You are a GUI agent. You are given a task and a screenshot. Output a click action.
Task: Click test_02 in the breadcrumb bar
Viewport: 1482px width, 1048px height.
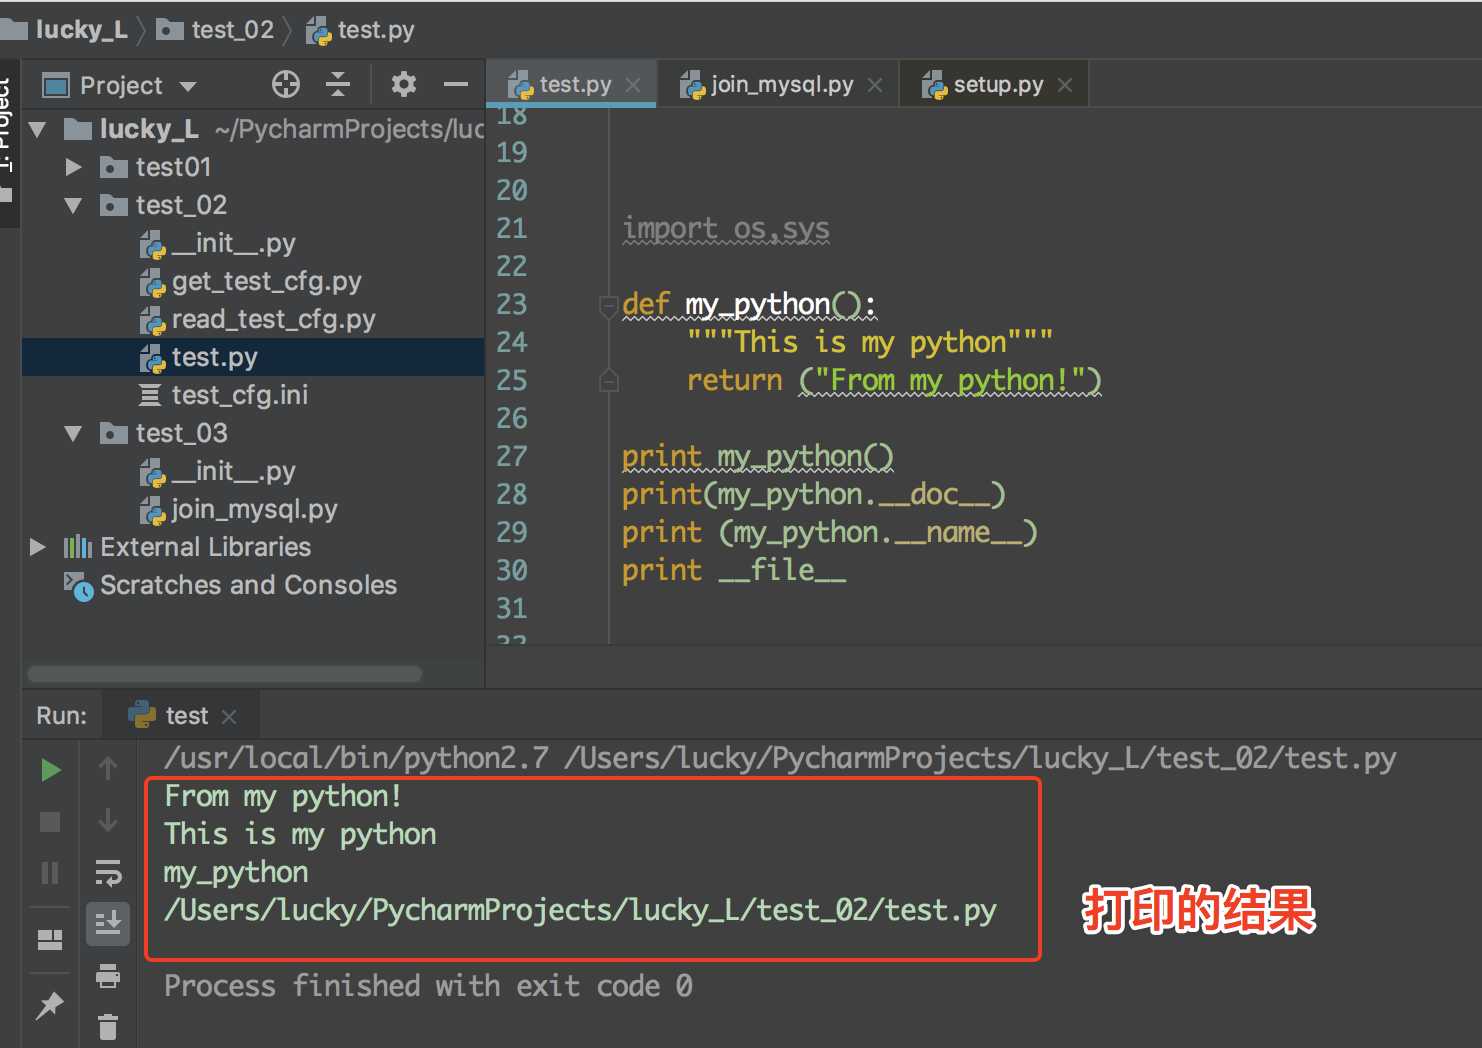pos(216,30)
